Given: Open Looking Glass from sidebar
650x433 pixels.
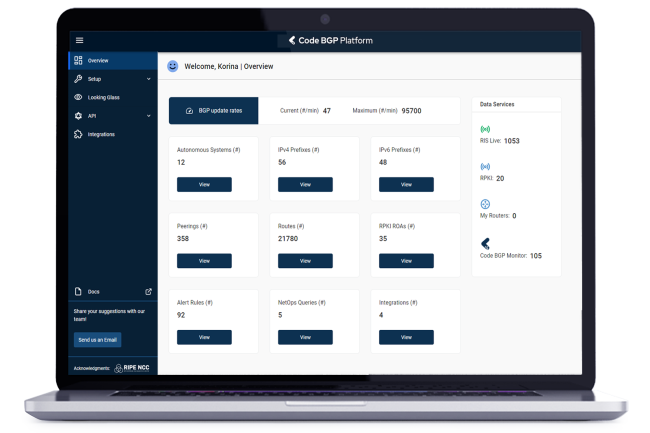Looking at the screenshot, I should pos(103,97).
